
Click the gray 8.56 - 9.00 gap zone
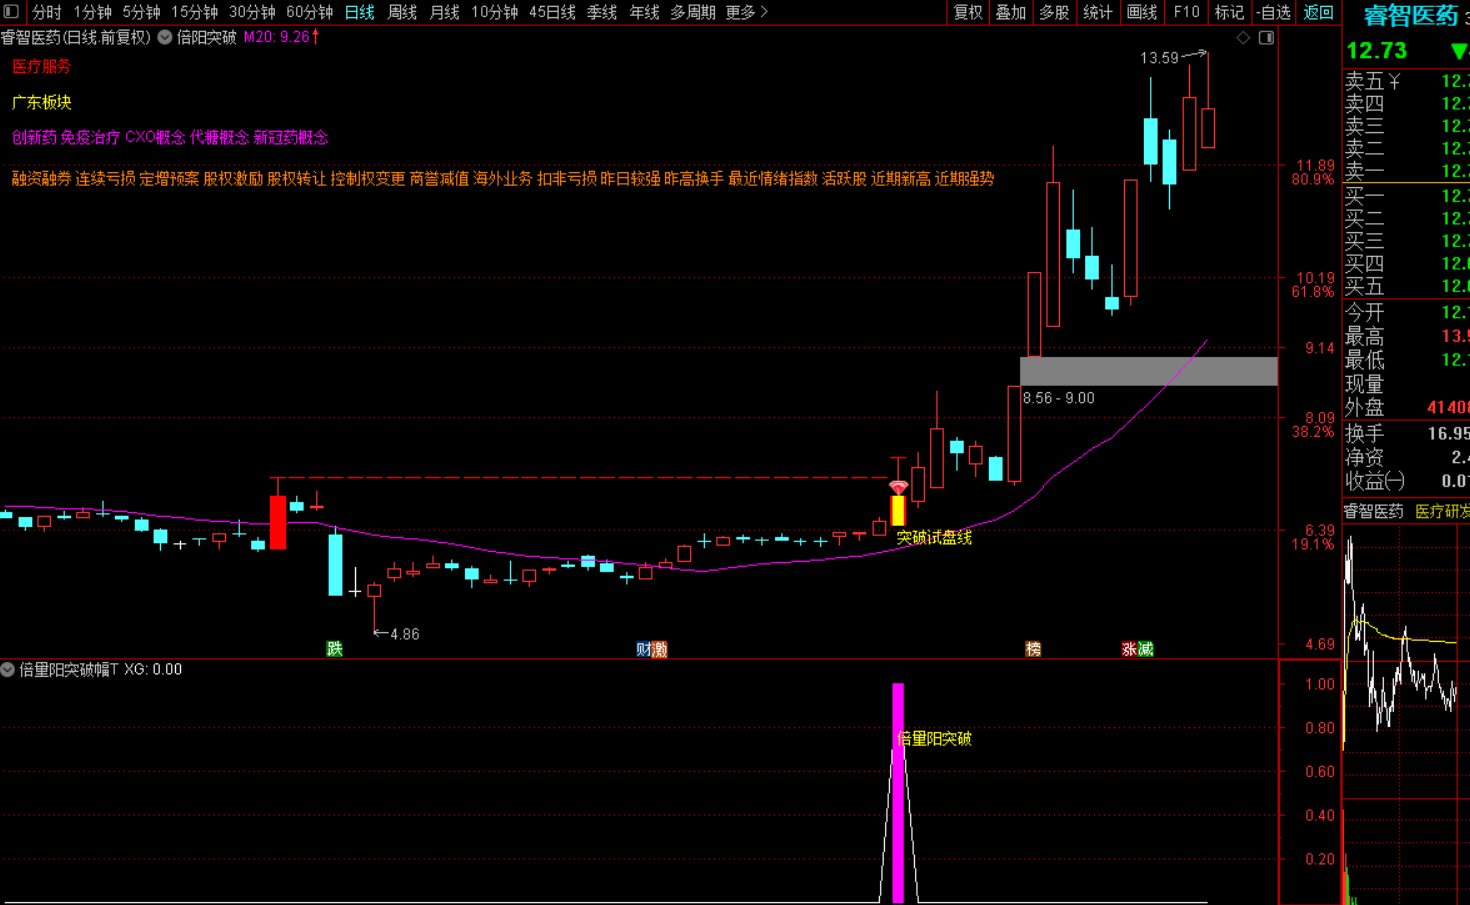coord(1148,371)
